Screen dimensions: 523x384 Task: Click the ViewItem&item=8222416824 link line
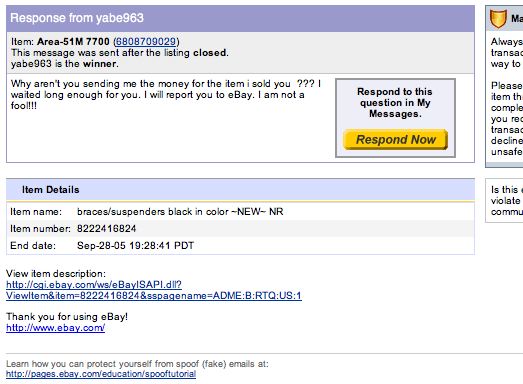click(154, 296)
